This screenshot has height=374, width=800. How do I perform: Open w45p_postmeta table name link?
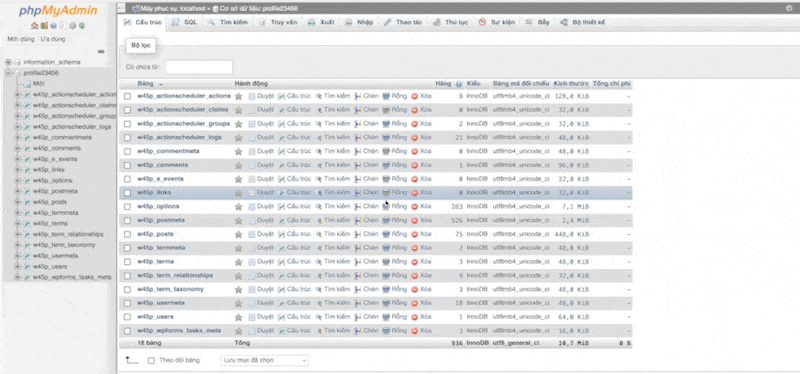pos(161,220)
